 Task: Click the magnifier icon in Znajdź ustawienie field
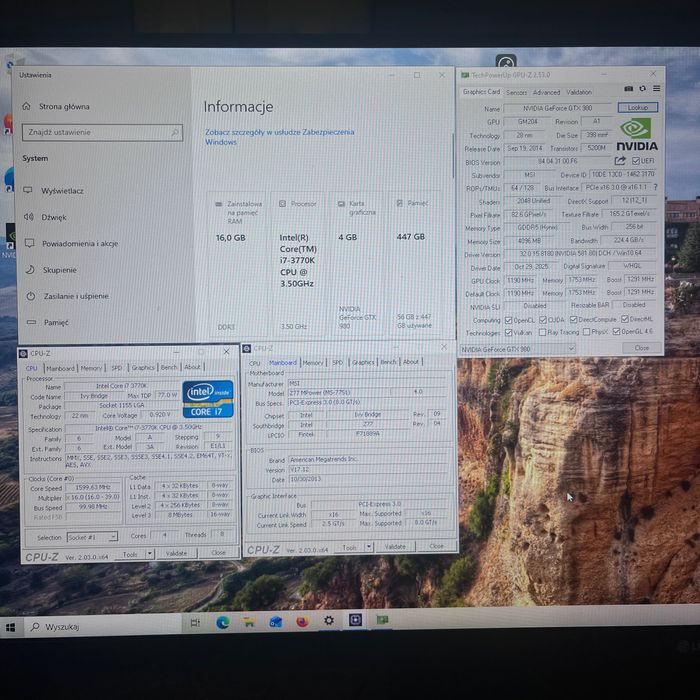tap(175, 132)
